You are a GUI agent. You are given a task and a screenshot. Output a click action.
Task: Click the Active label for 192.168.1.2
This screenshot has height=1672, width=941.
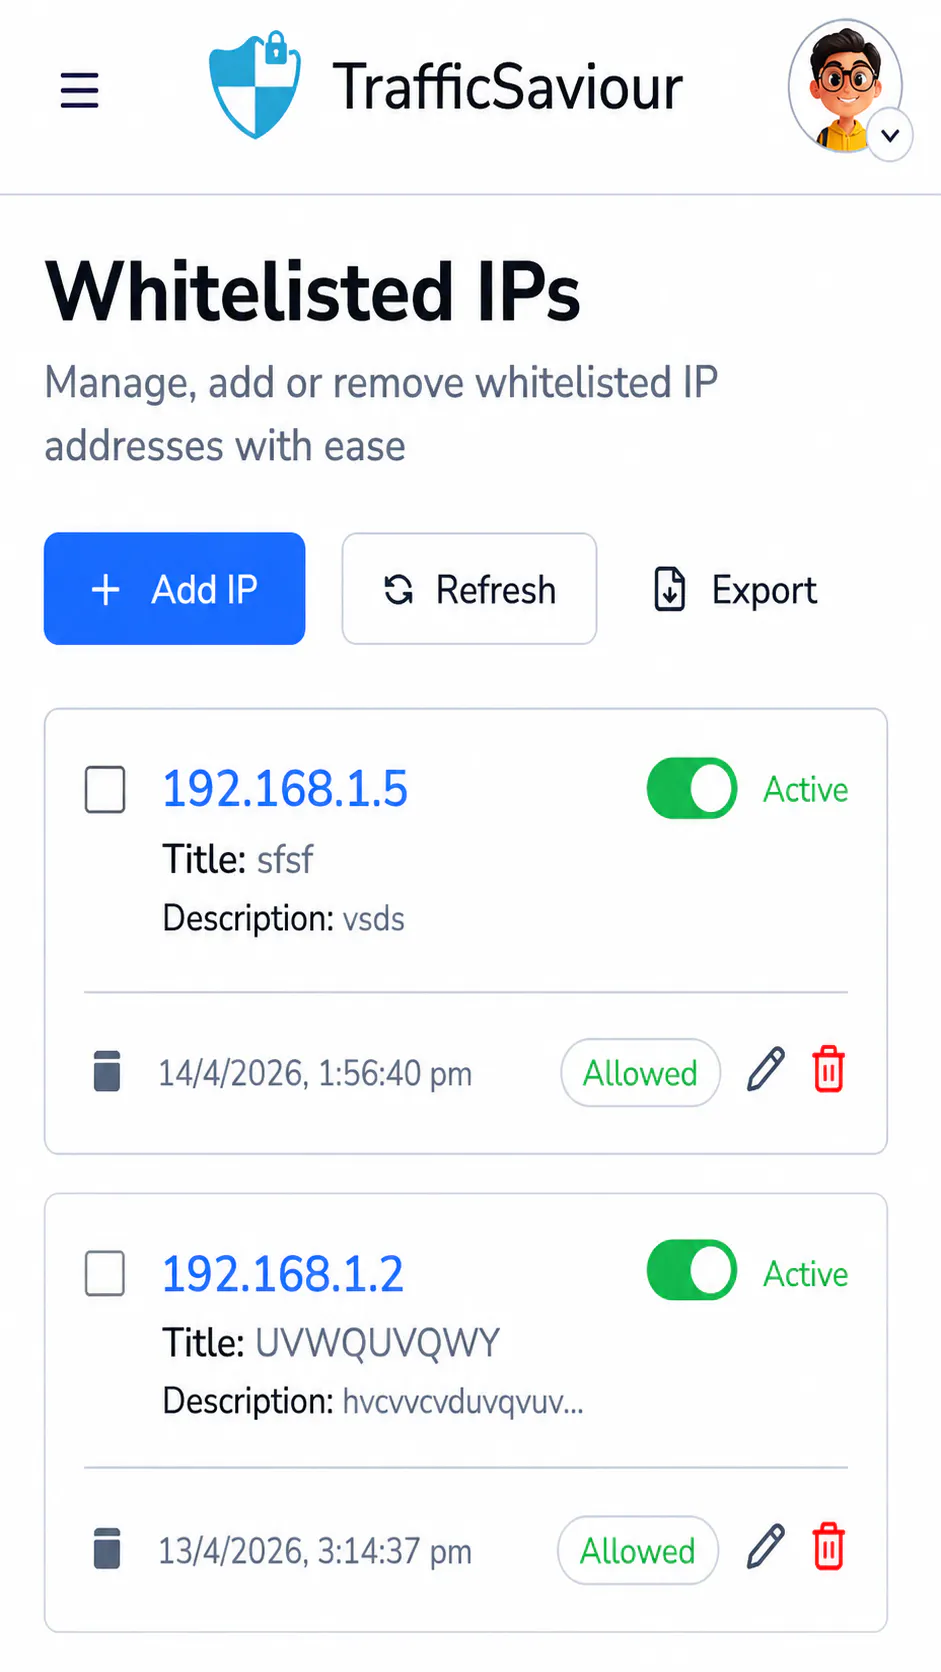(806, 1274)
